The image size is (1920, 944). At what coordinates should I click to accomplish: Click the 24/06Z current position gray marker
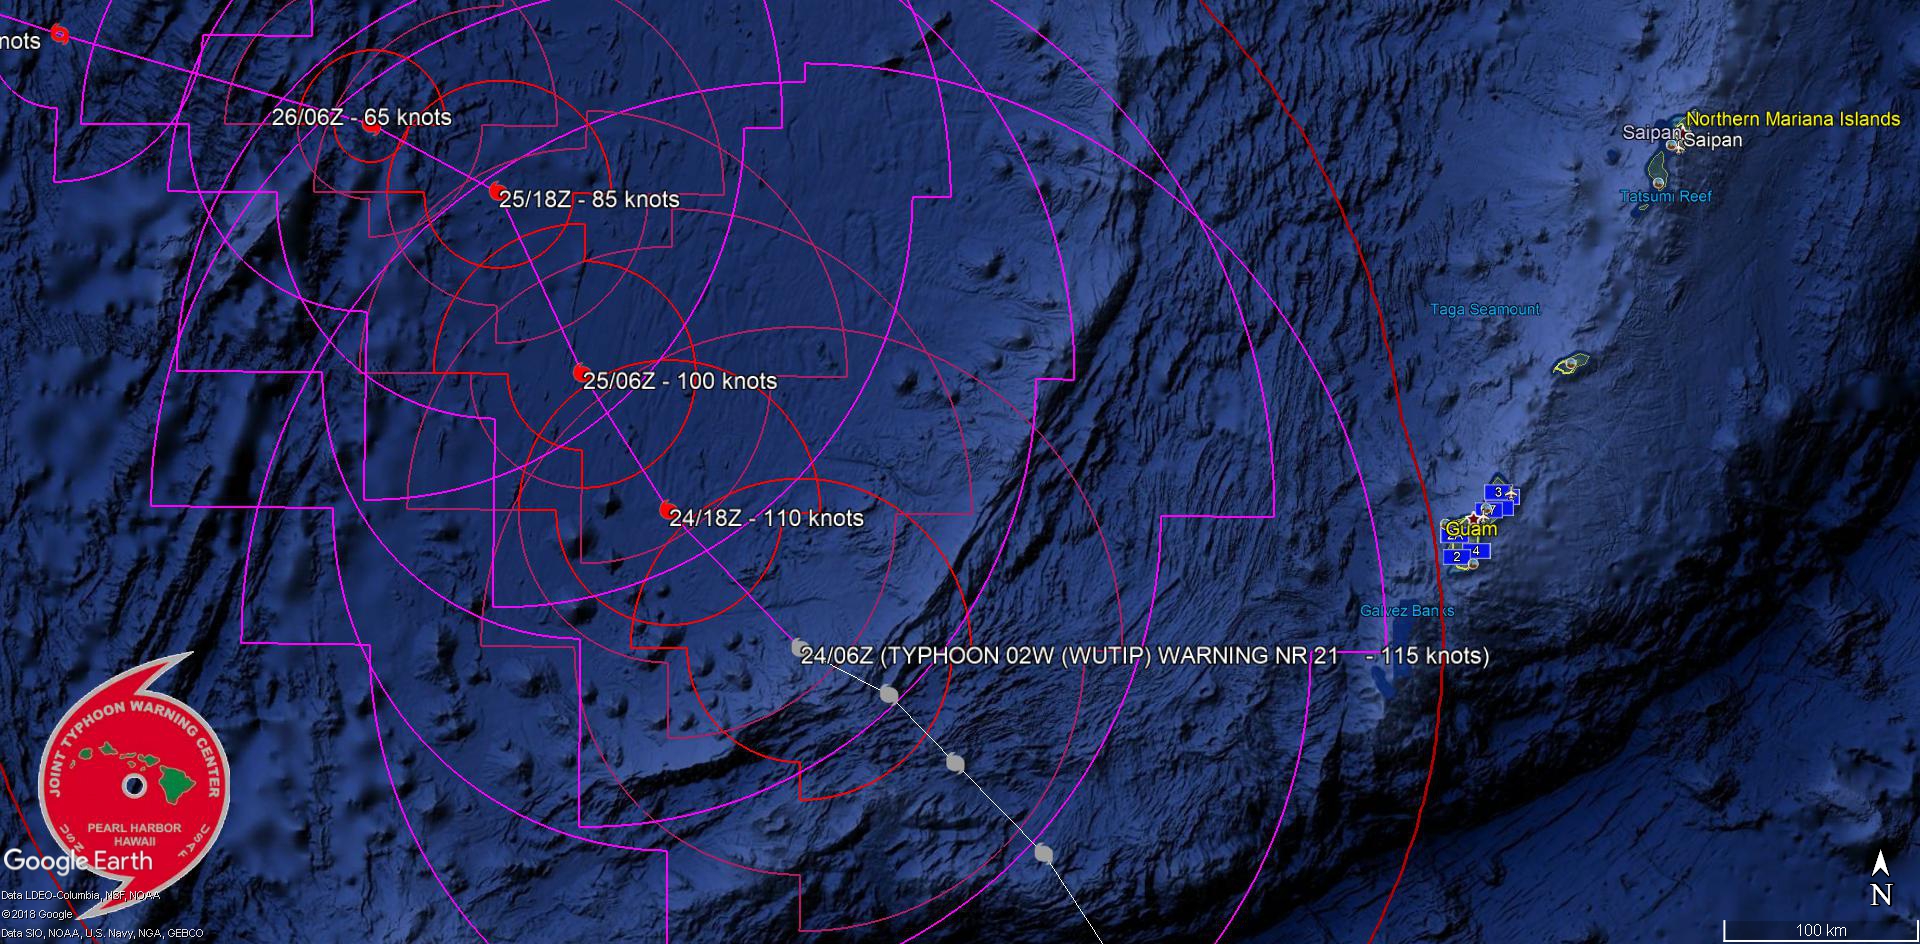pyautogui.click(x=799, y=648)
